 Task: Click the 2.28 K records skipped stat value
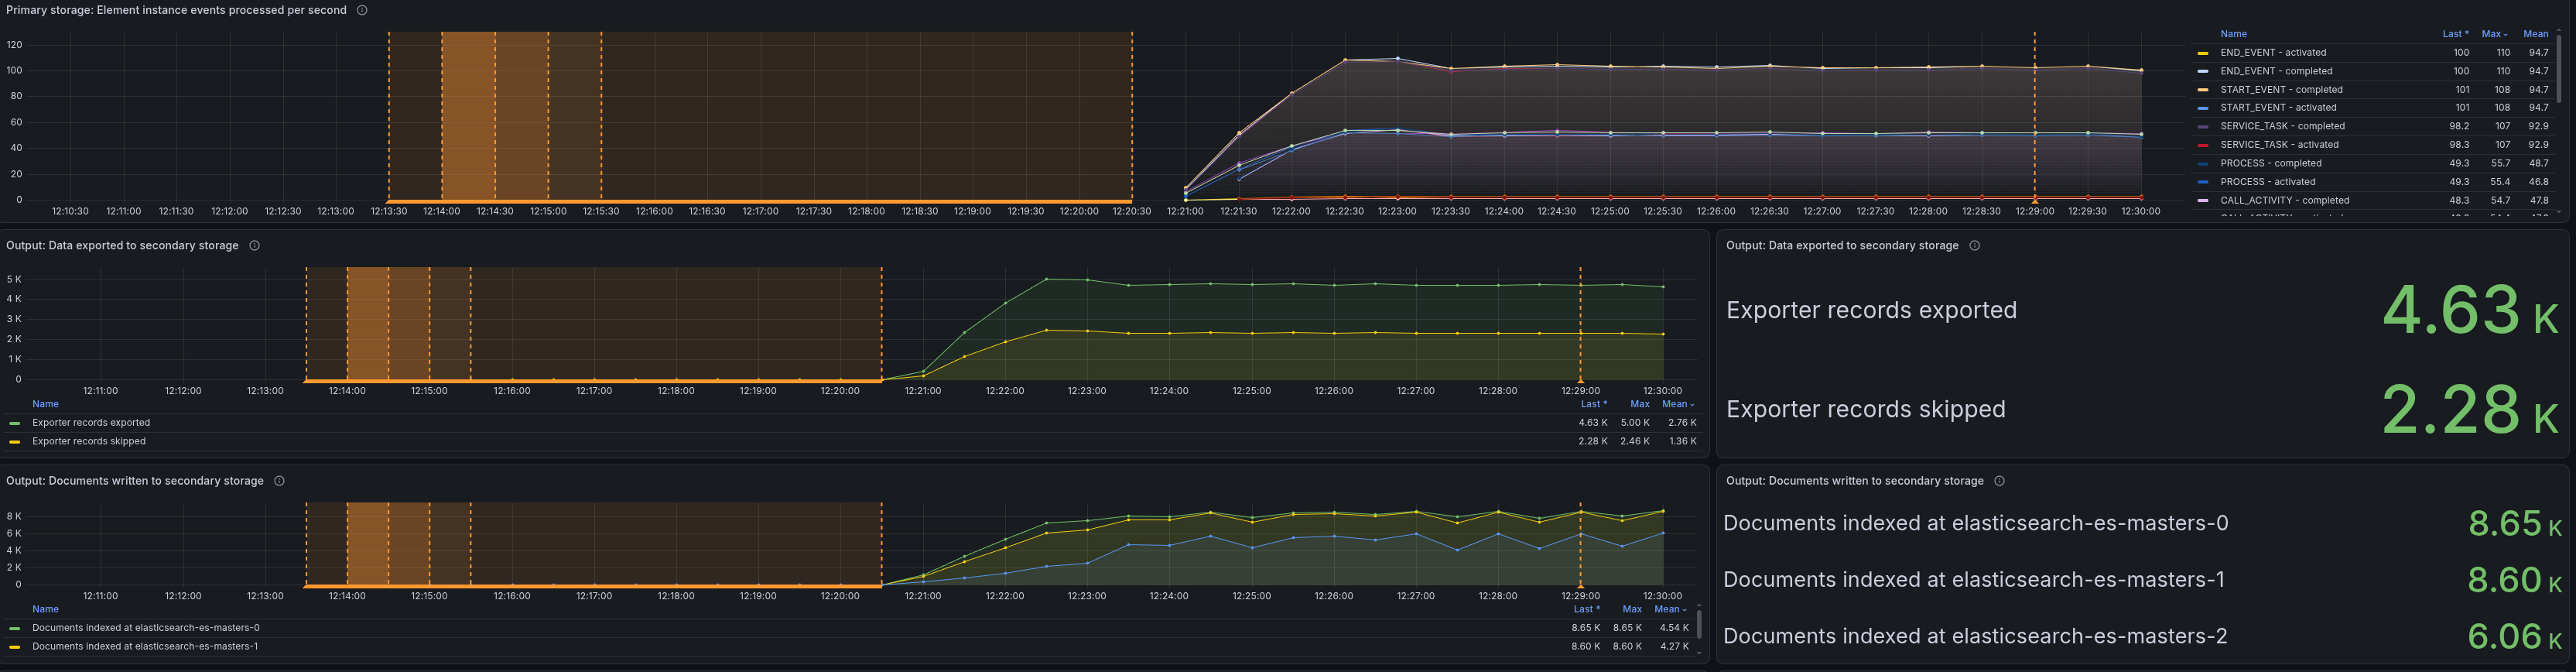(x=2470, y=409)
